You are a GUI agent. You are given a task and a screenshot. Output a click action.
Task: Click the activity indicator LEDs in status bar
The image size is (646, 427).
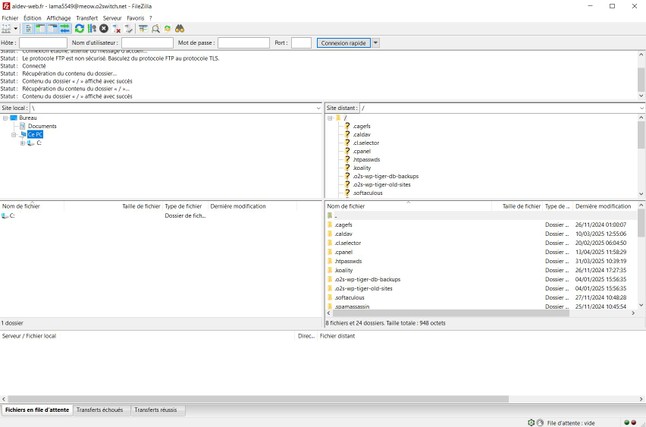(630, 422)
